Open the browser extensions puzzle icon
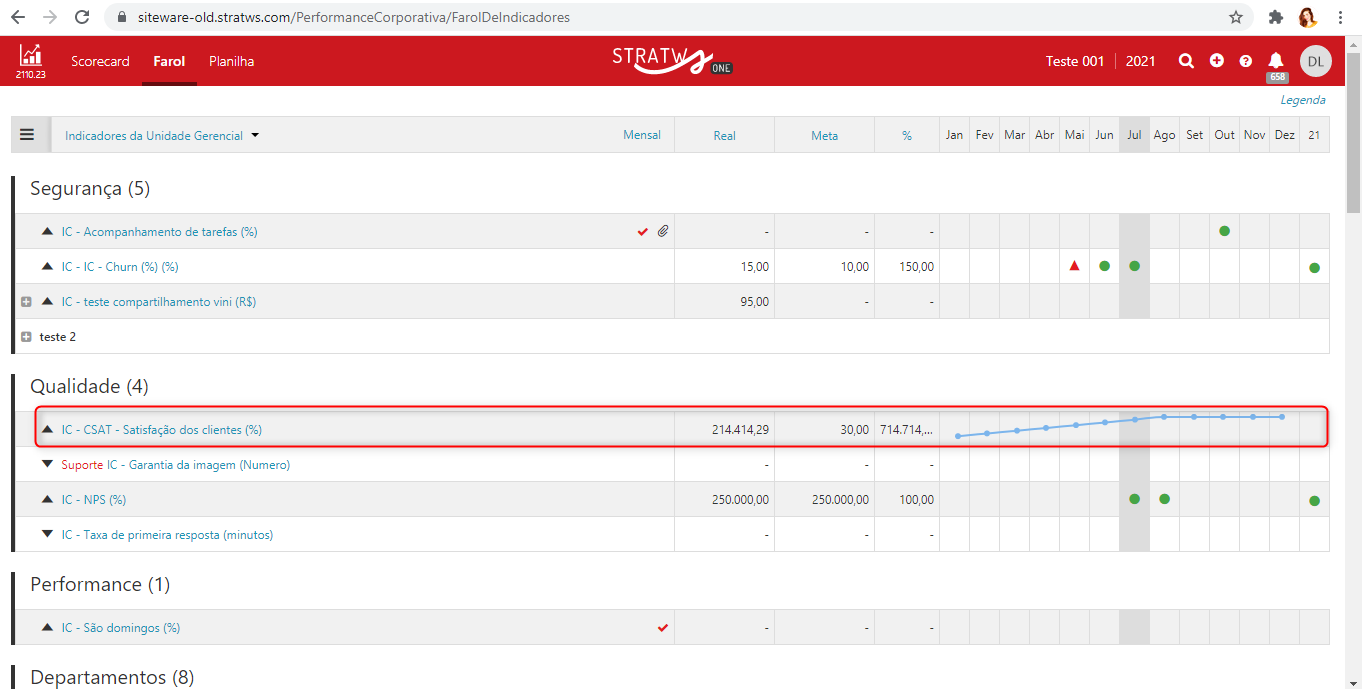 click(x=1275, y=17)
